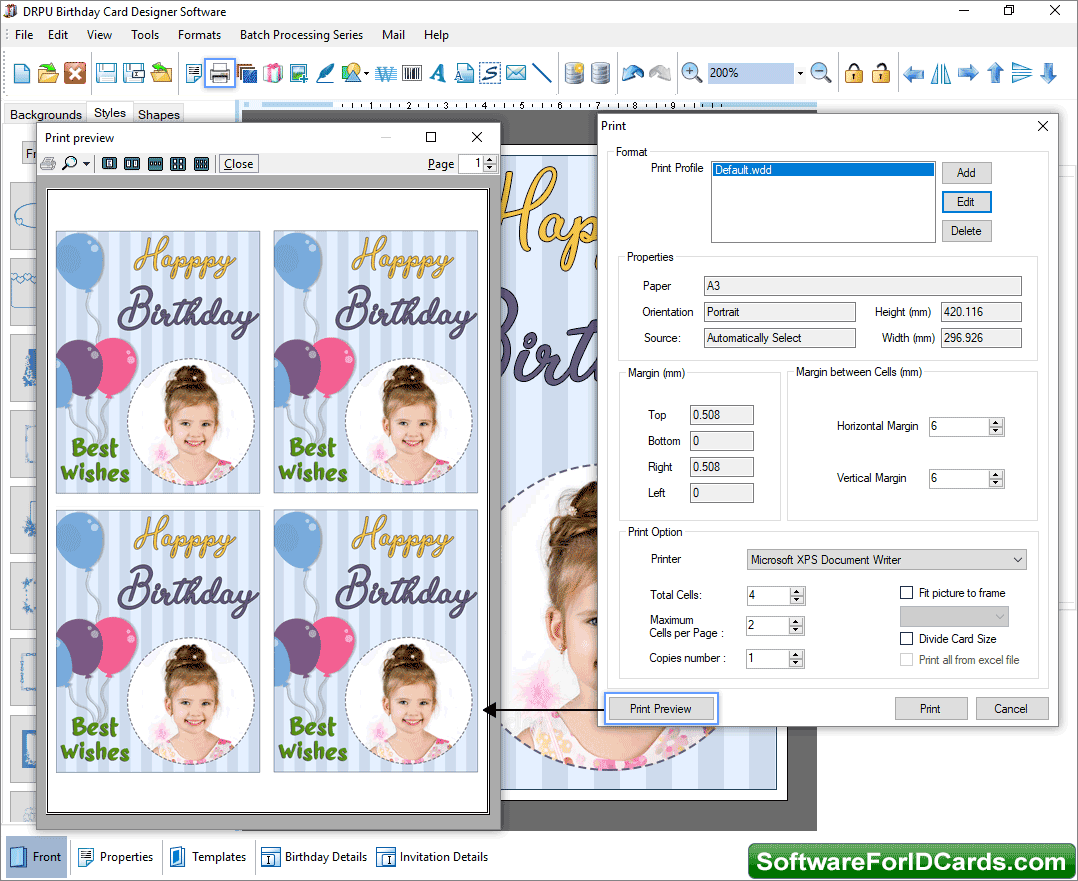Click Add print profile button
The width and height of the screenshot is (1078, 881).
coord(966,173)
